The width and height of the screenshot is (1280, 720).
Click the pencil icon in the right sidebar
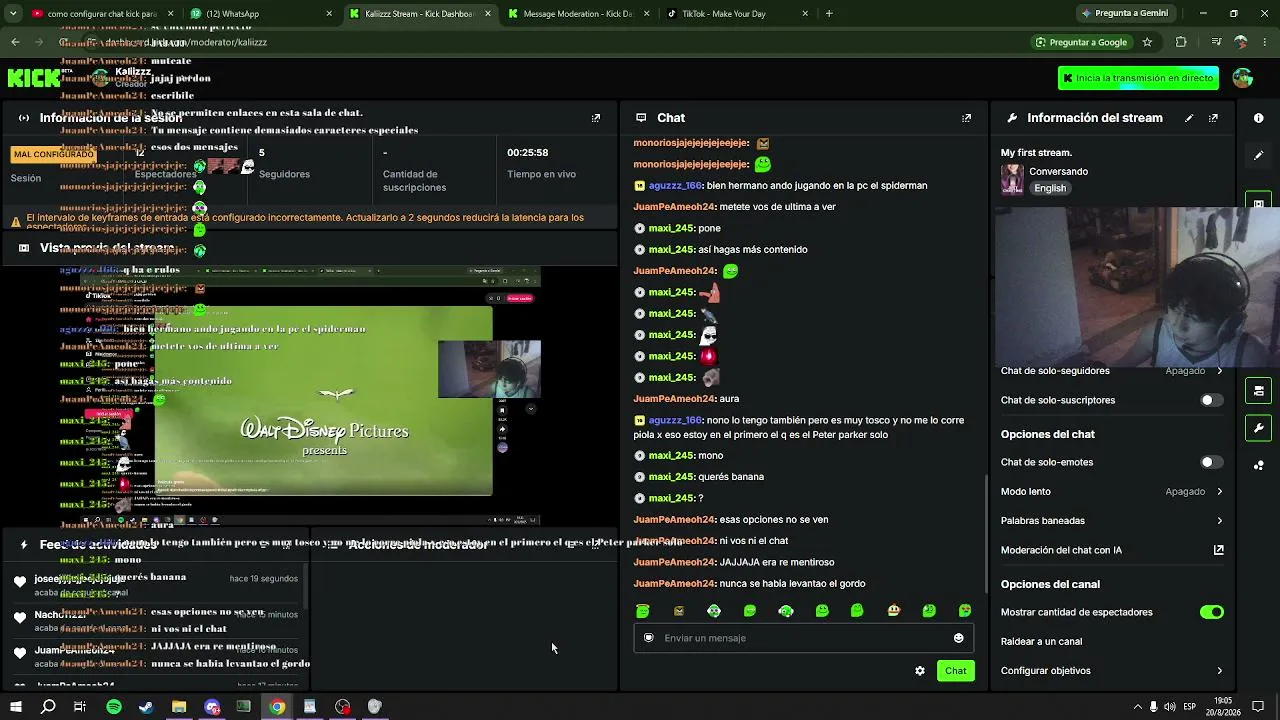1258,155
